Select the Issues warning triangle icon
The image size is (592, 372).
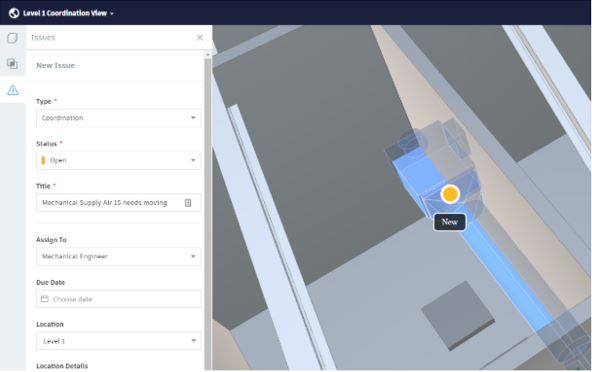point(12,90)
